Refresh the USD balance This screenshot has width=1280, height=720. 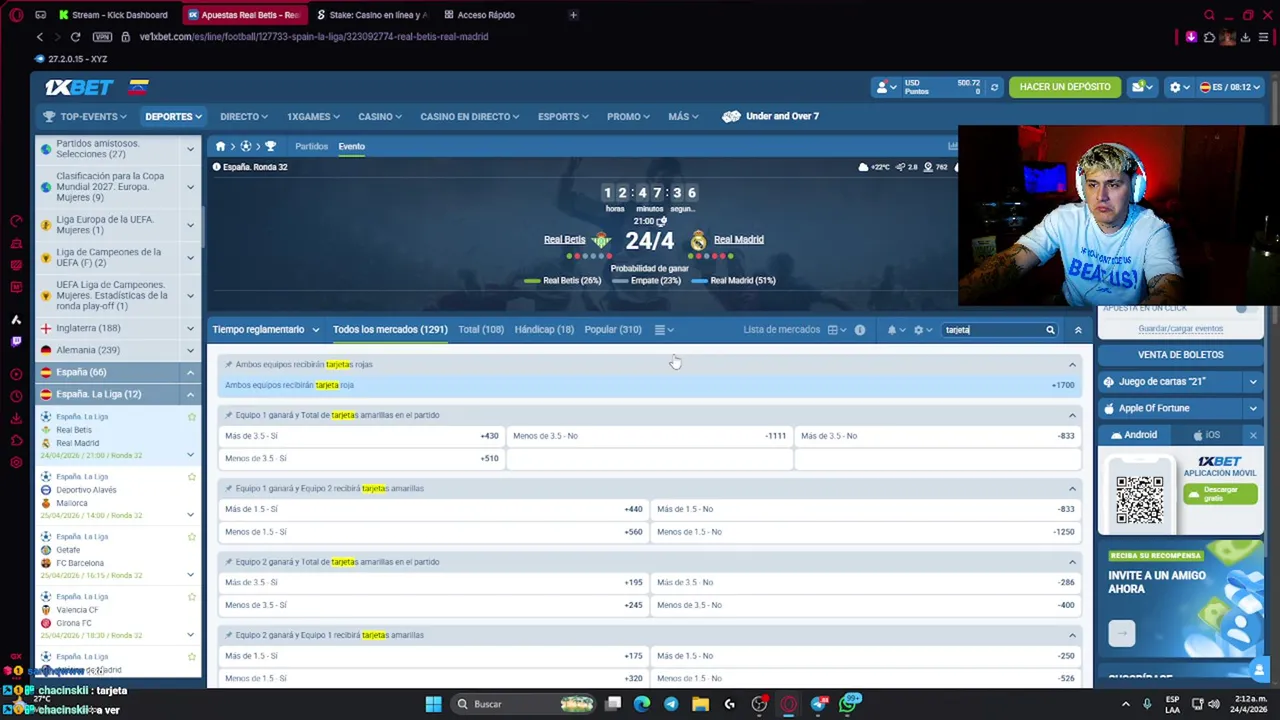tap(994, 87)
